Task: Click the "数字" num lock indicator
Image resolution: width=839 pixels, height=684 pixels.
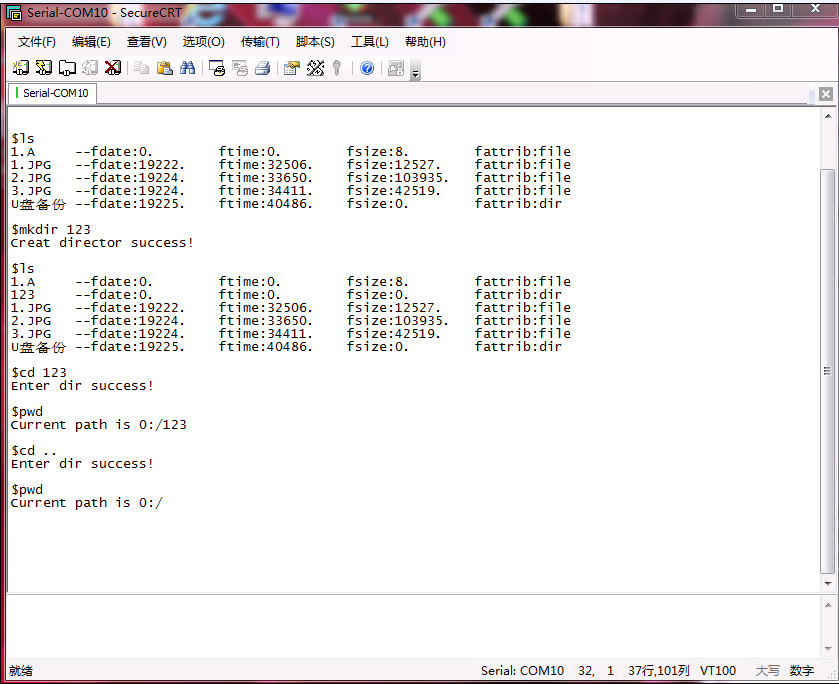Action: [802, 671]
